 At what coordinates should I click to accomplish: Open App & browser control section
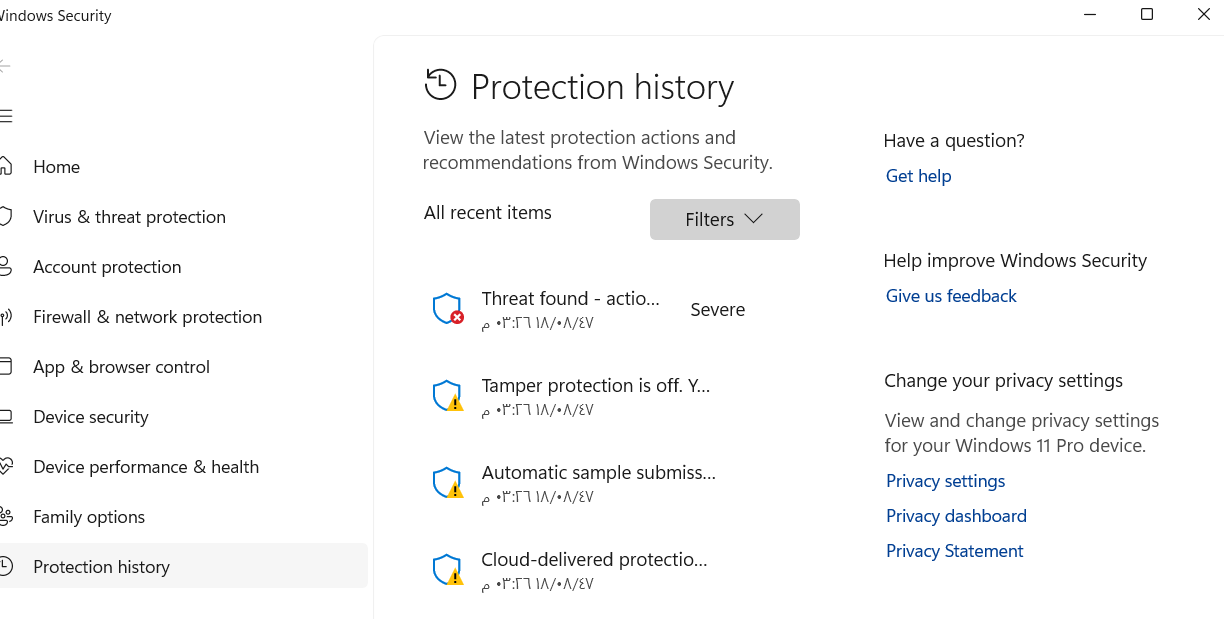point(121,367)
